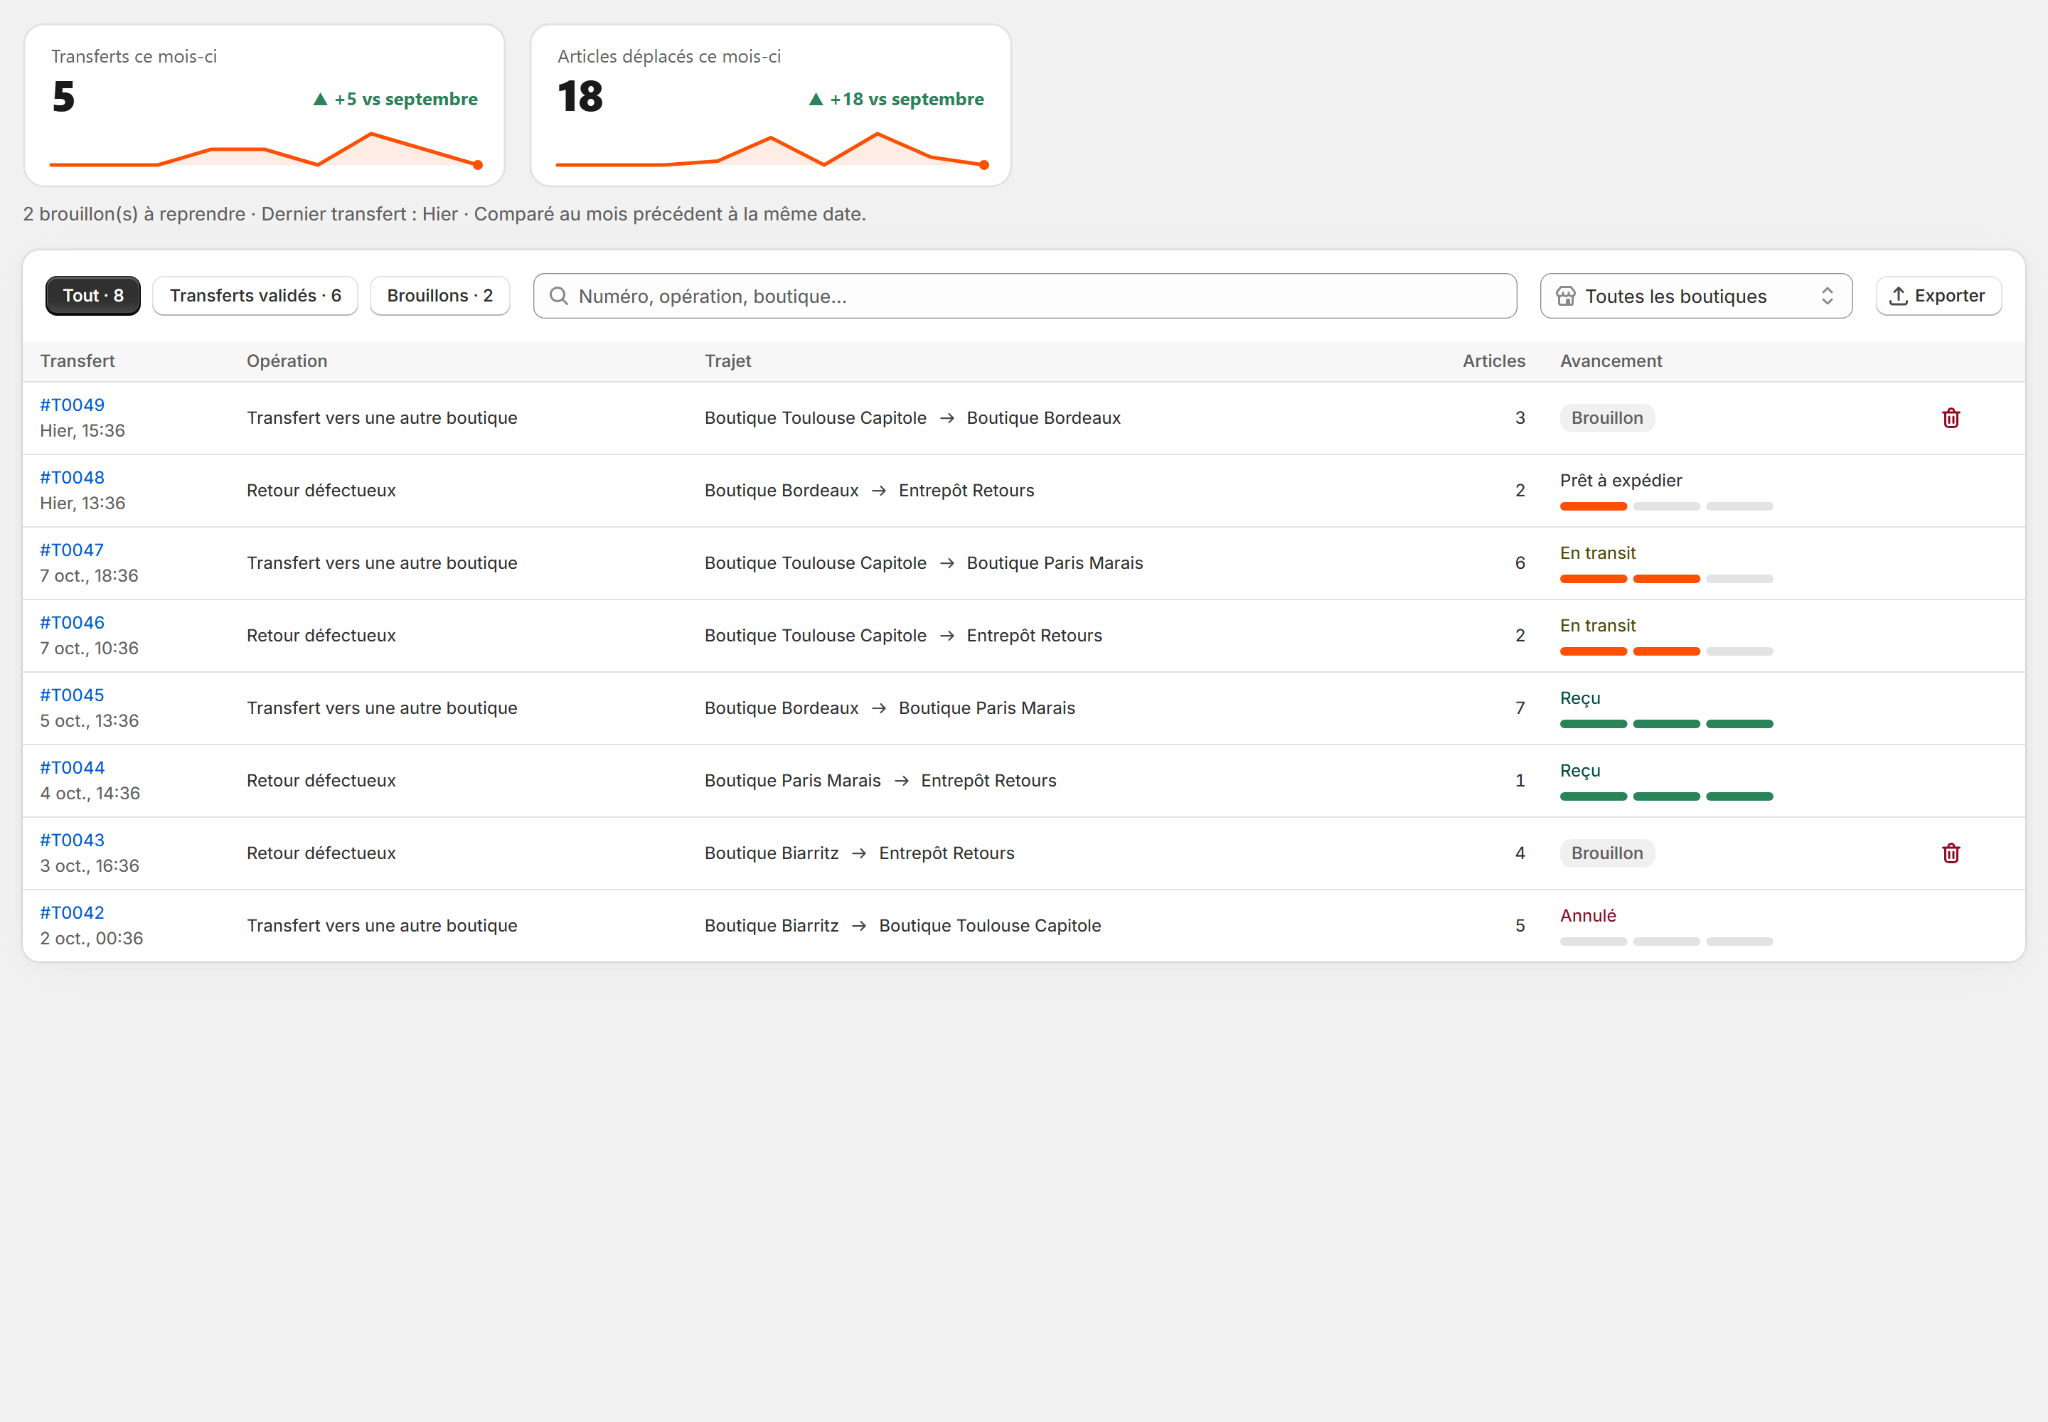The width and height of the screenshot is (2048, 1422).
Task: Open transfer link #T0047
Action: pyautogui.click(x=72, y=550)
